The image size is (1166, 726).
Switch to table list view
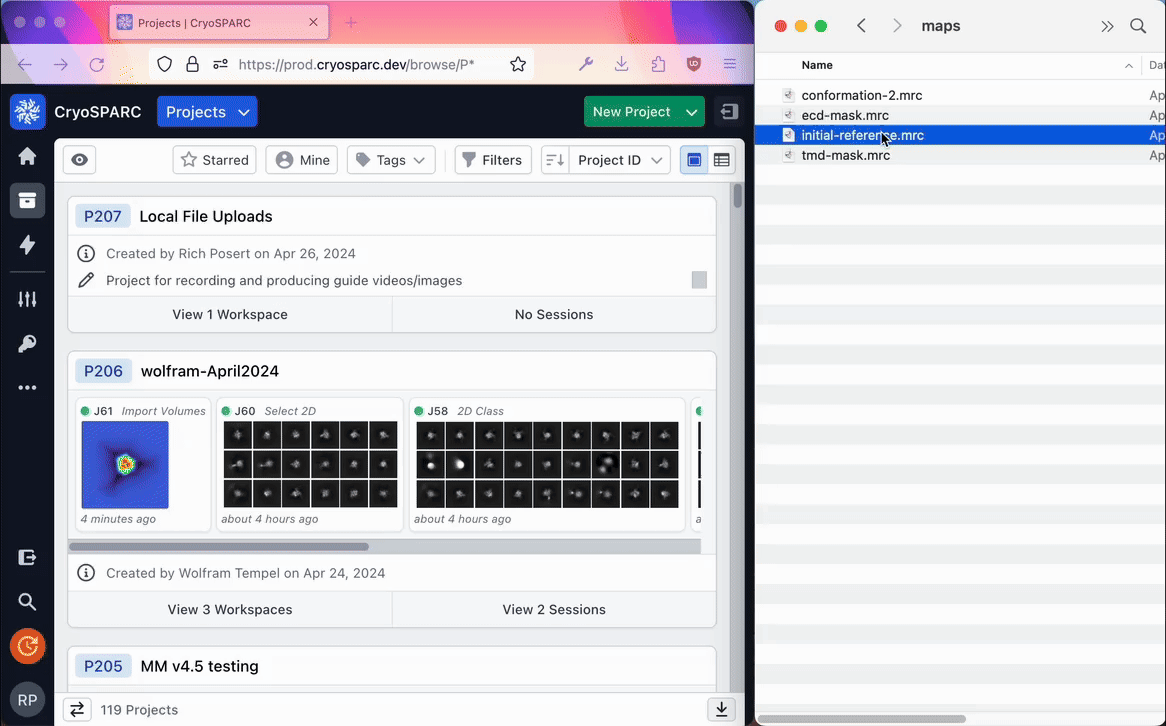721,160
